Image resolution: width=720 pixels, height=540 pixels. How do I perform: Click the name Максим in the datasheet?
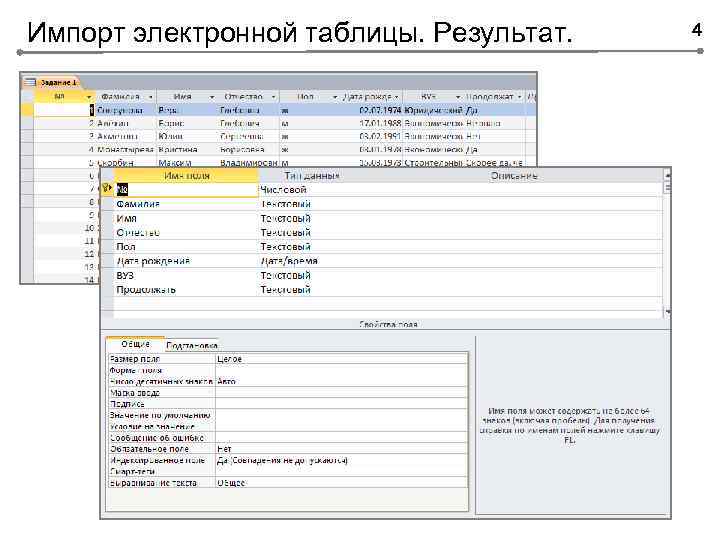point(175,163)
